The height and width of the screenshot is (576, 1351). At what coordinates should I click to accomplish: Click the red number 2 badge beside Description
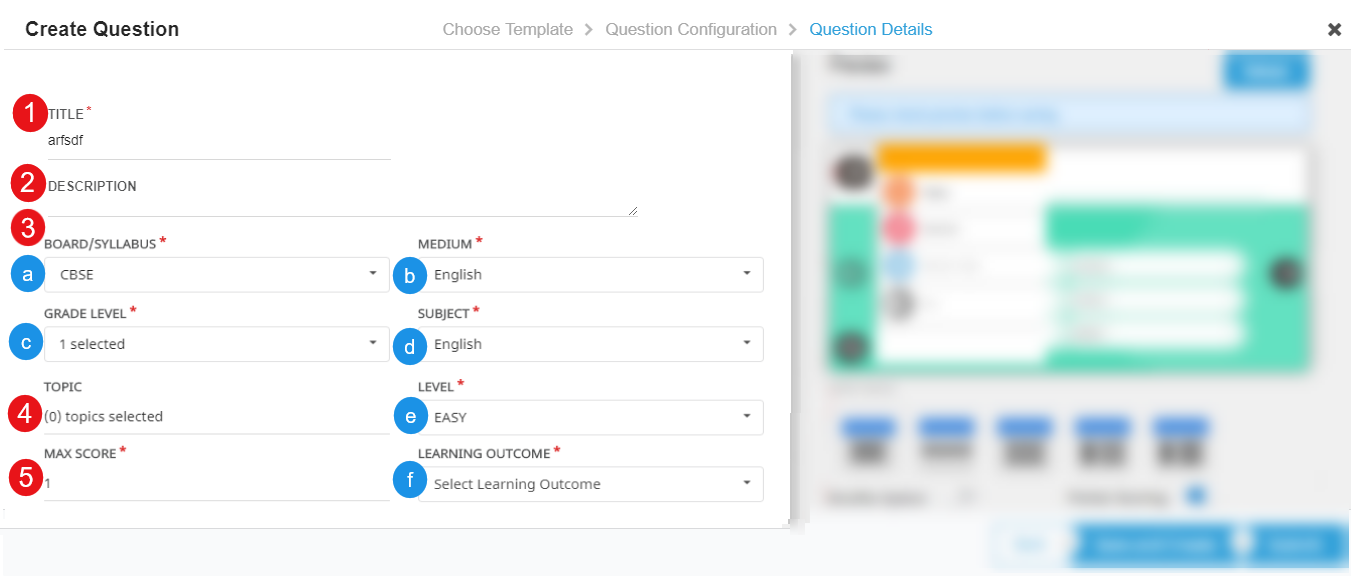29,185
